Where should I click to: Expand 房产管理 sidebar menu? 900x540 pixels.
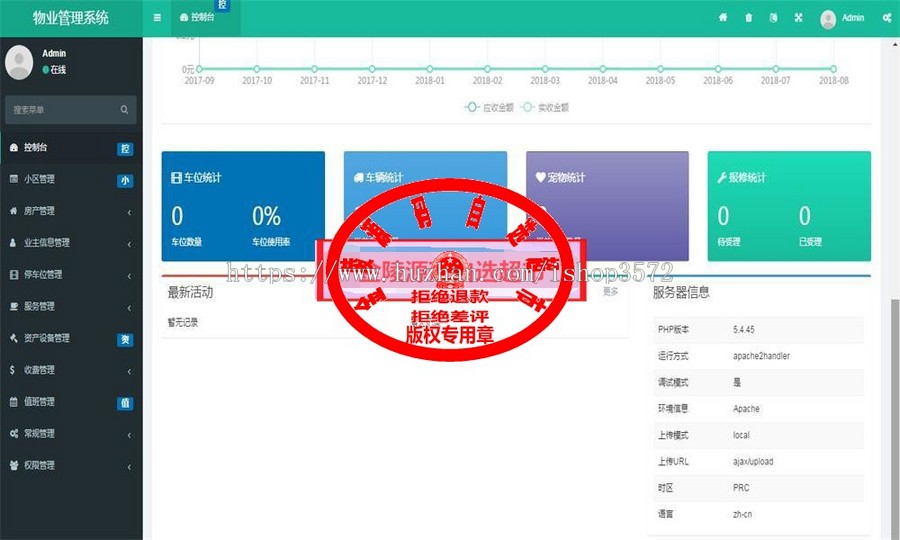71,211
